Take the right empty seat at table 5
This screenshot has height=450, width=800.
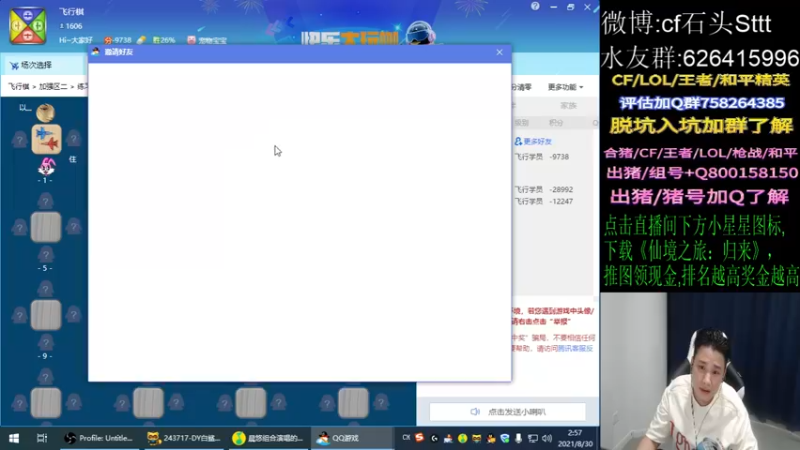[73, 227]
